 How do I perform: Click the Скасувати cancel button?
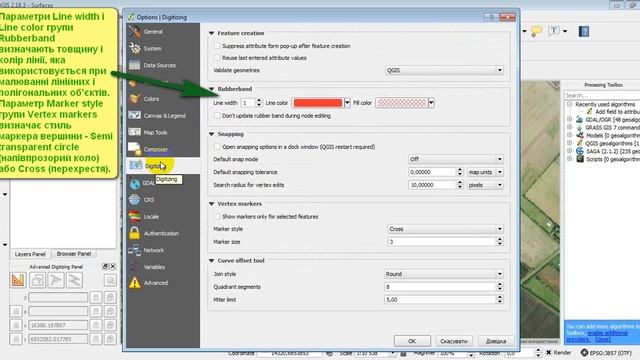coord(454,341)
